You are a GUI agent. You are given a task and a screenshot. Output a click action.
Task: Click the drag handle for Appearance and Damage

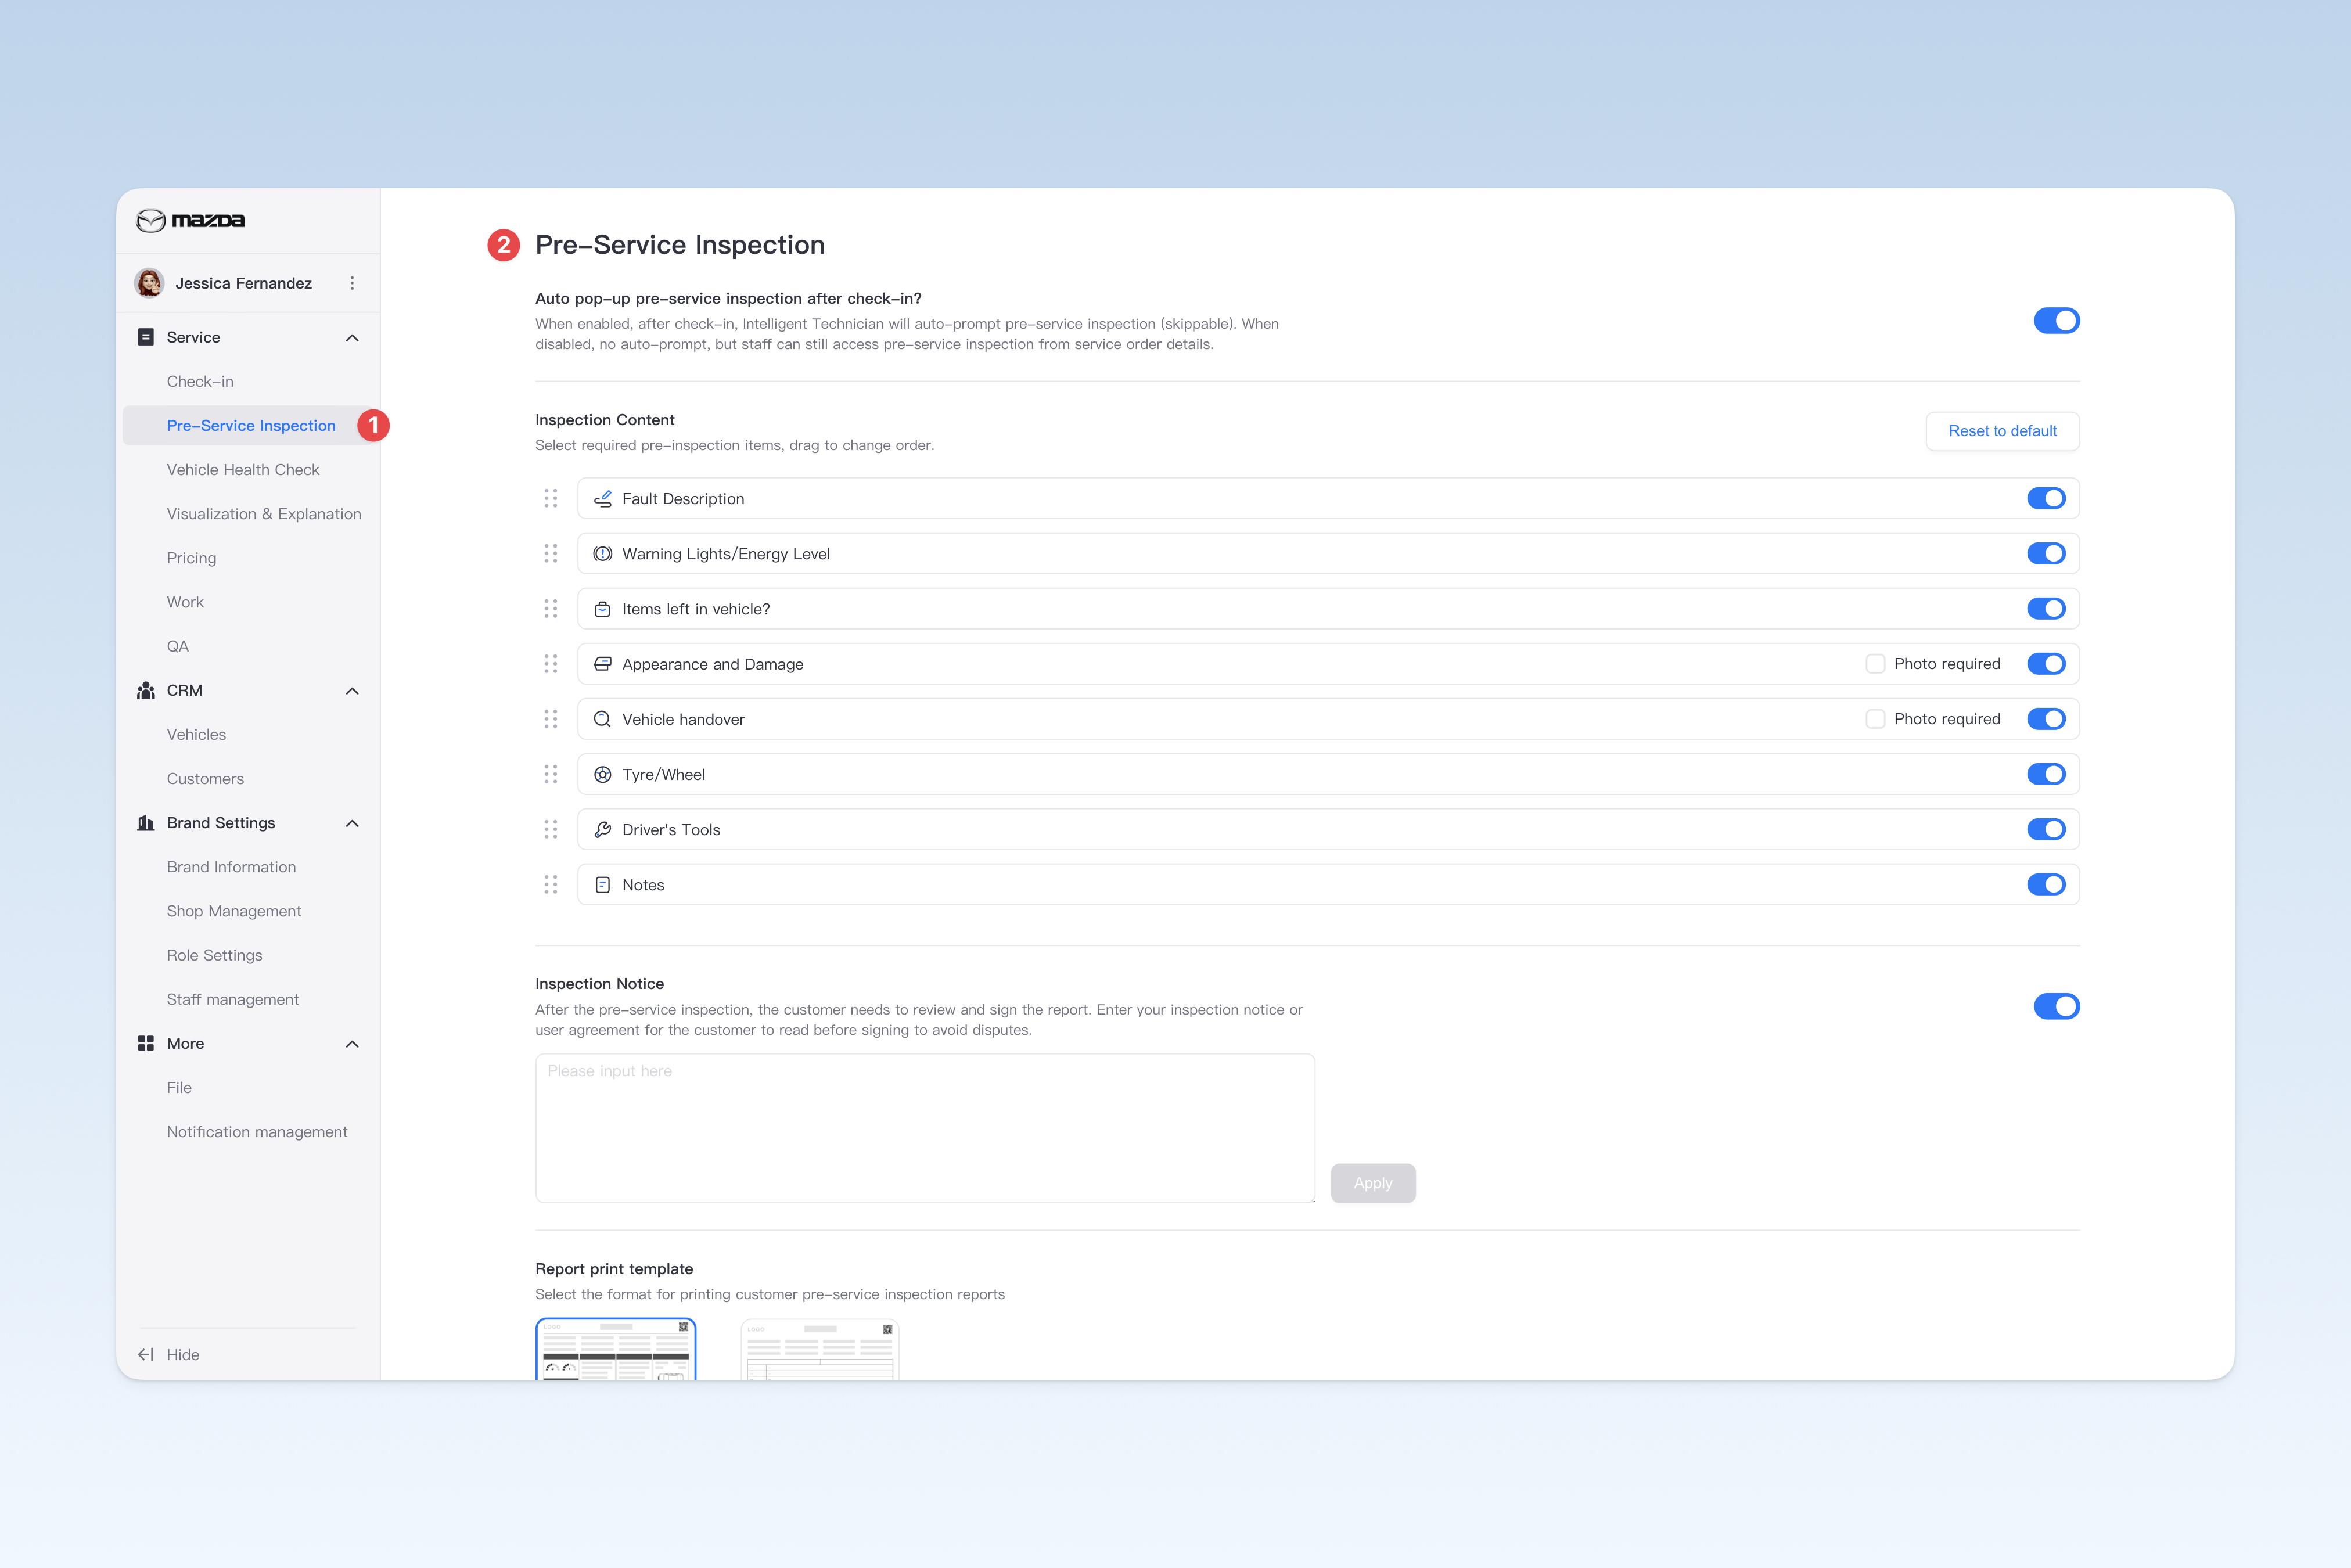tap(551, 664)
